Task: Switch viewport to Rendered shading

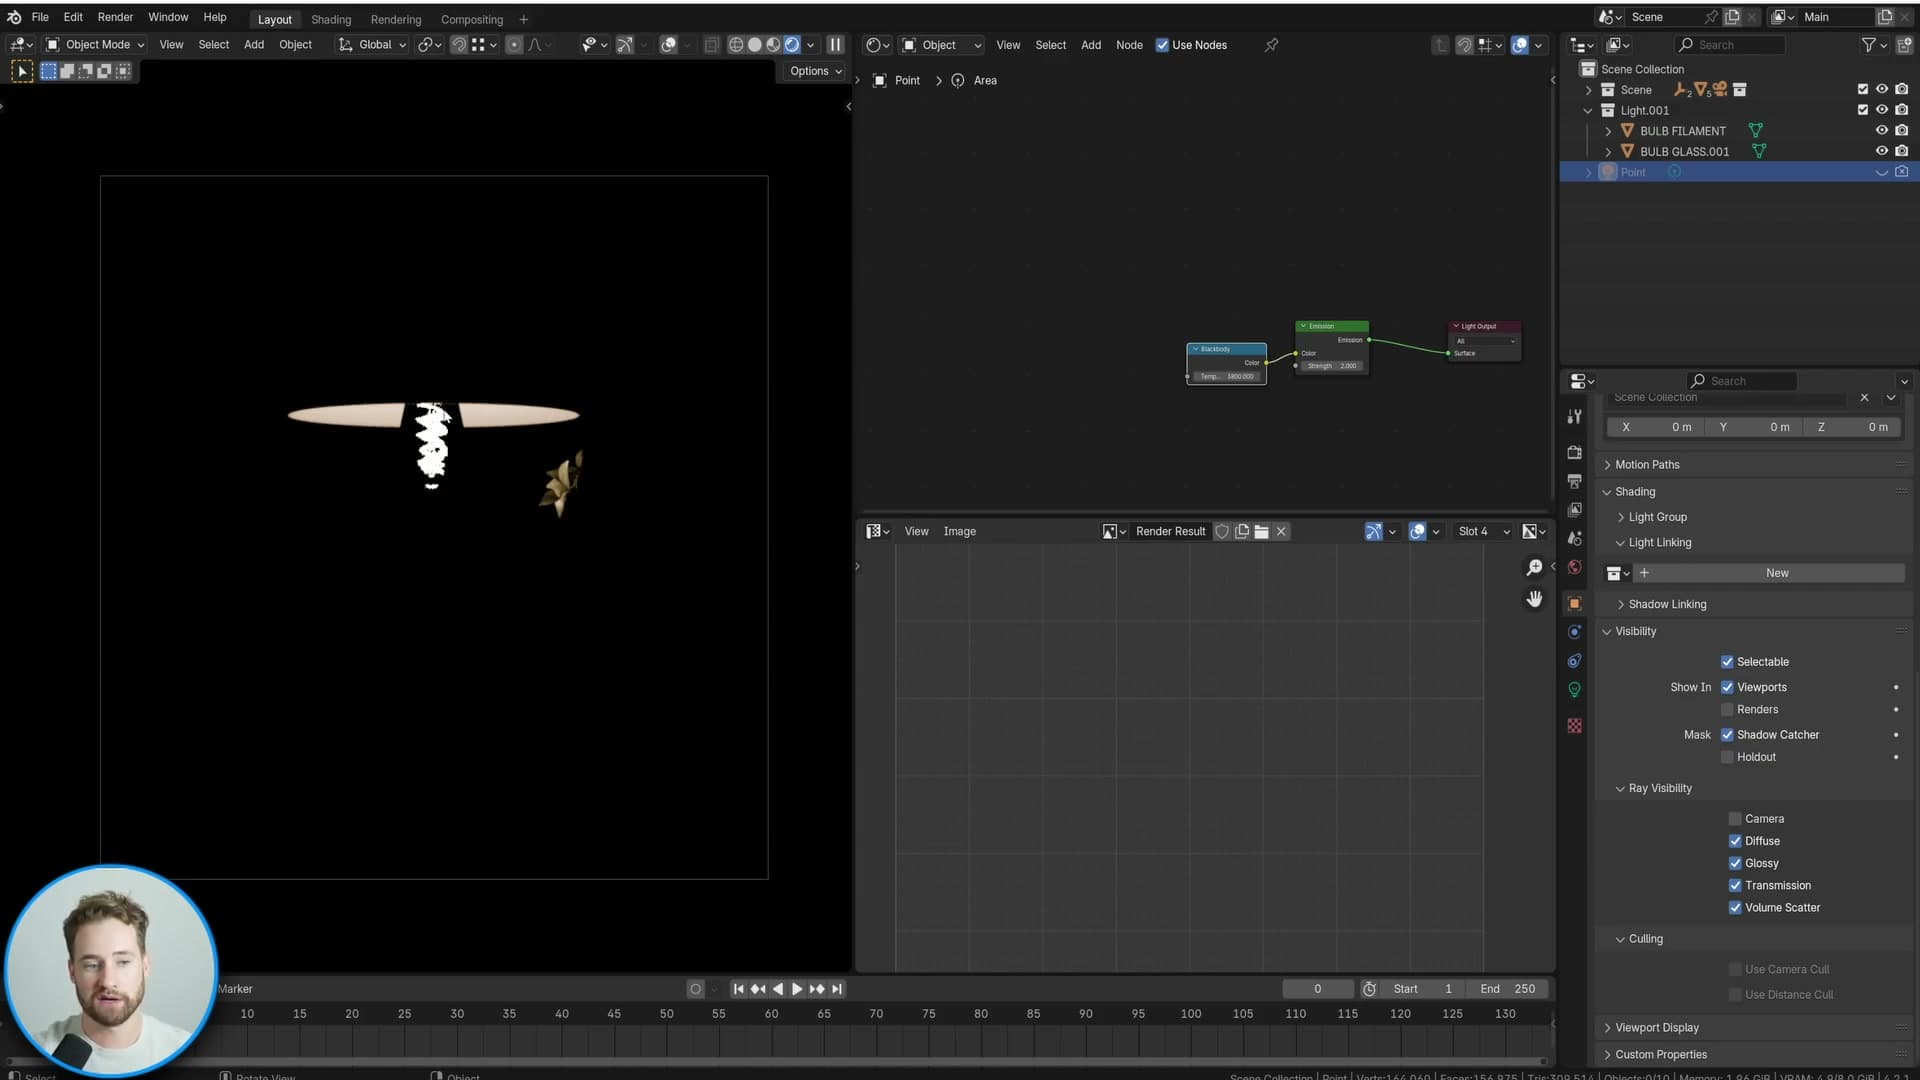Action: tap(792, 45)
